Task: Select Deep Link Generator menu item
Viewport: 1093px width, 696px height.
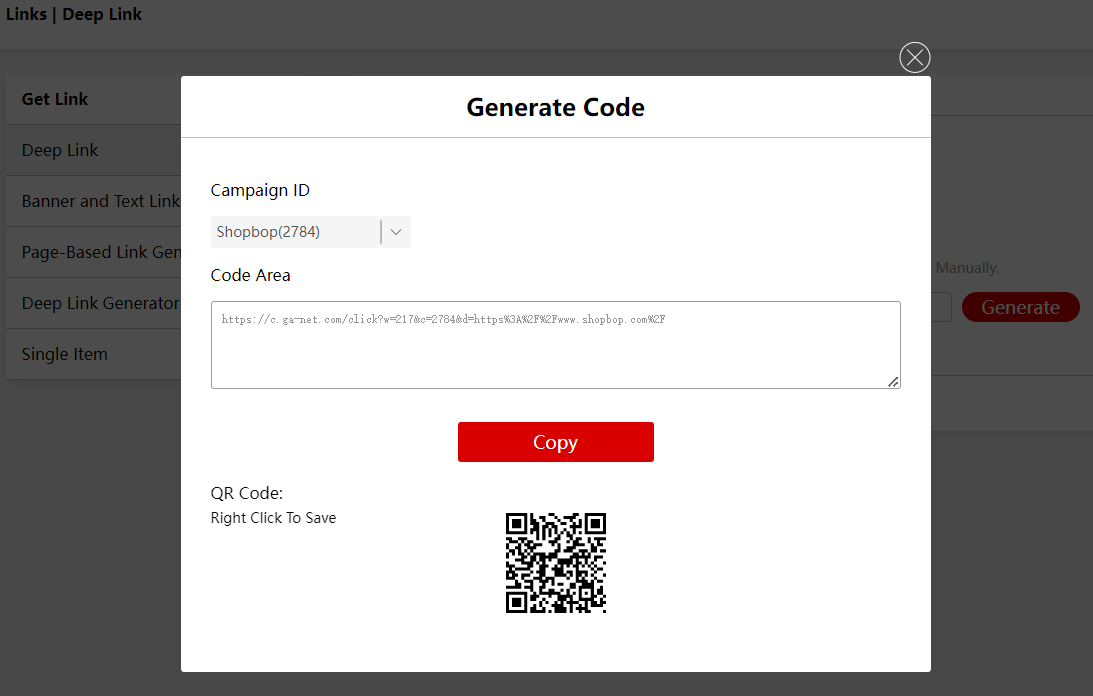Action: pos(93,303)
